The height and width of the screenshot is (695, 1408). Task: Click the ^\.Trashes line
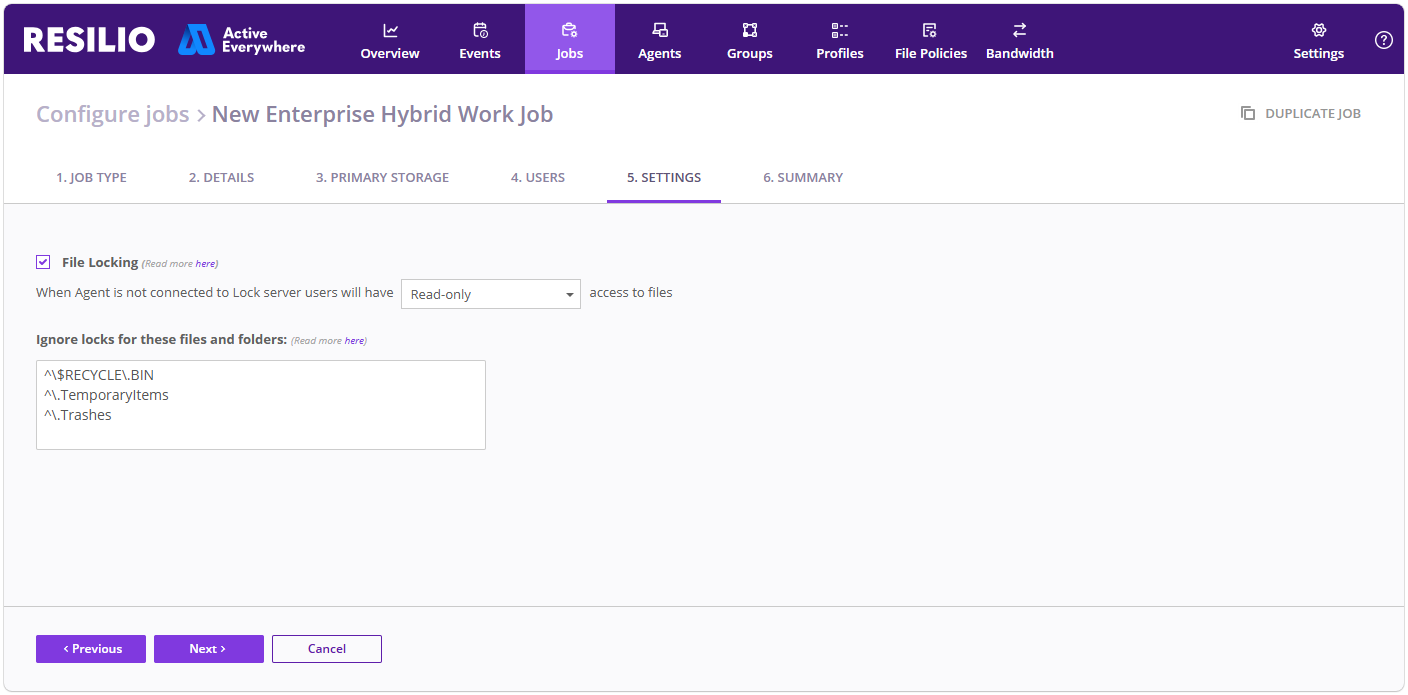[78, 415]
